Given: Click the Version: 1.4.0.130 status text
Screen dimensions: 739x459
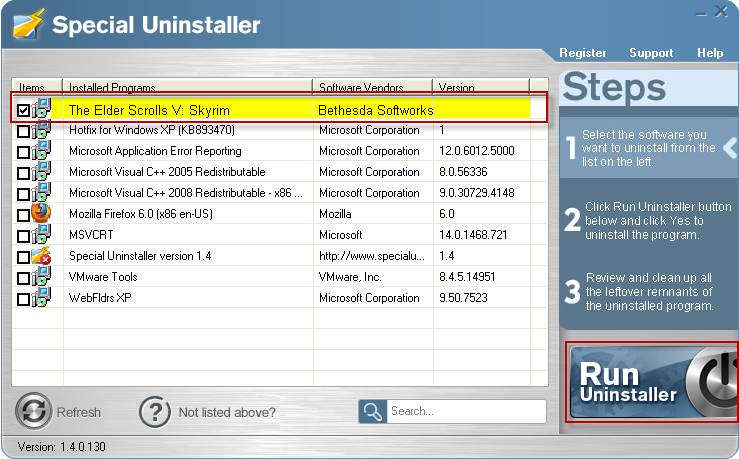Looking at the screenshot, I should click(61, 446).
